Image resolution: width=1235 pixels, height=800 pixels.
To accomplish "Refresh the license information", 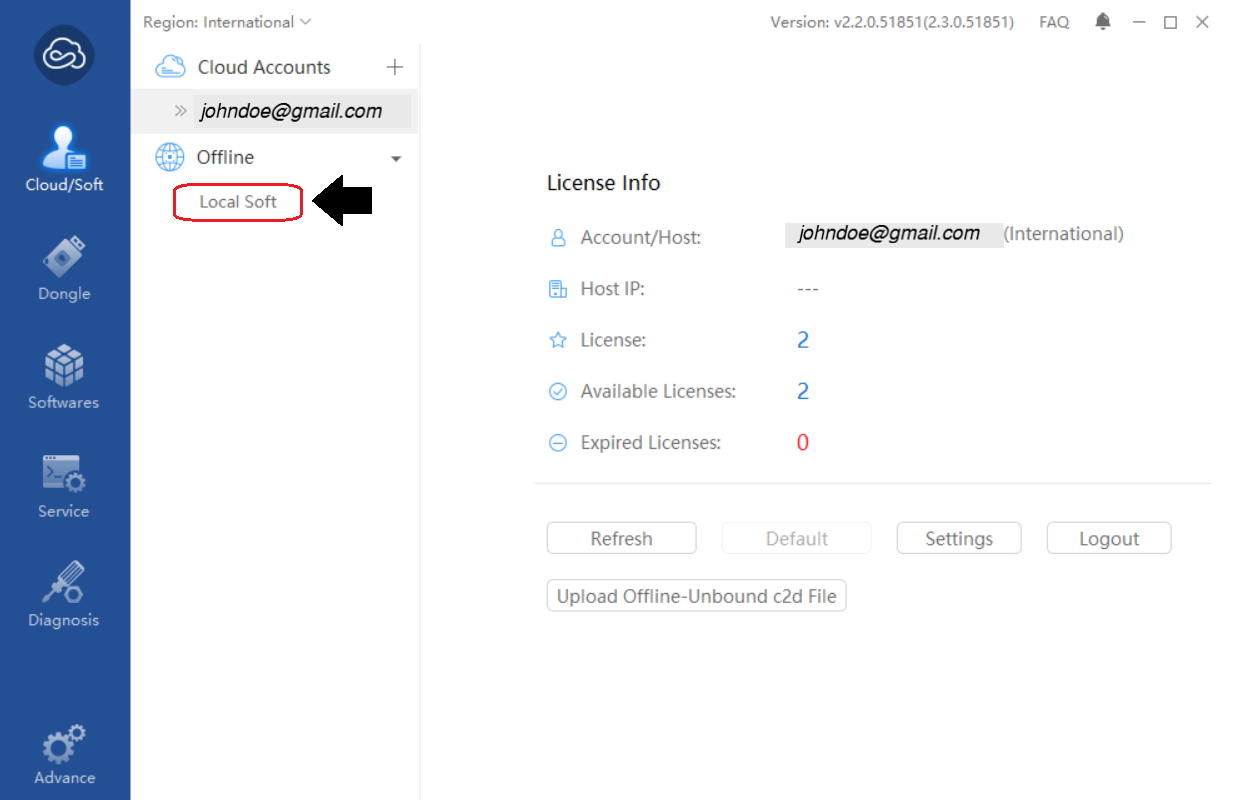I will pos(621,538).
